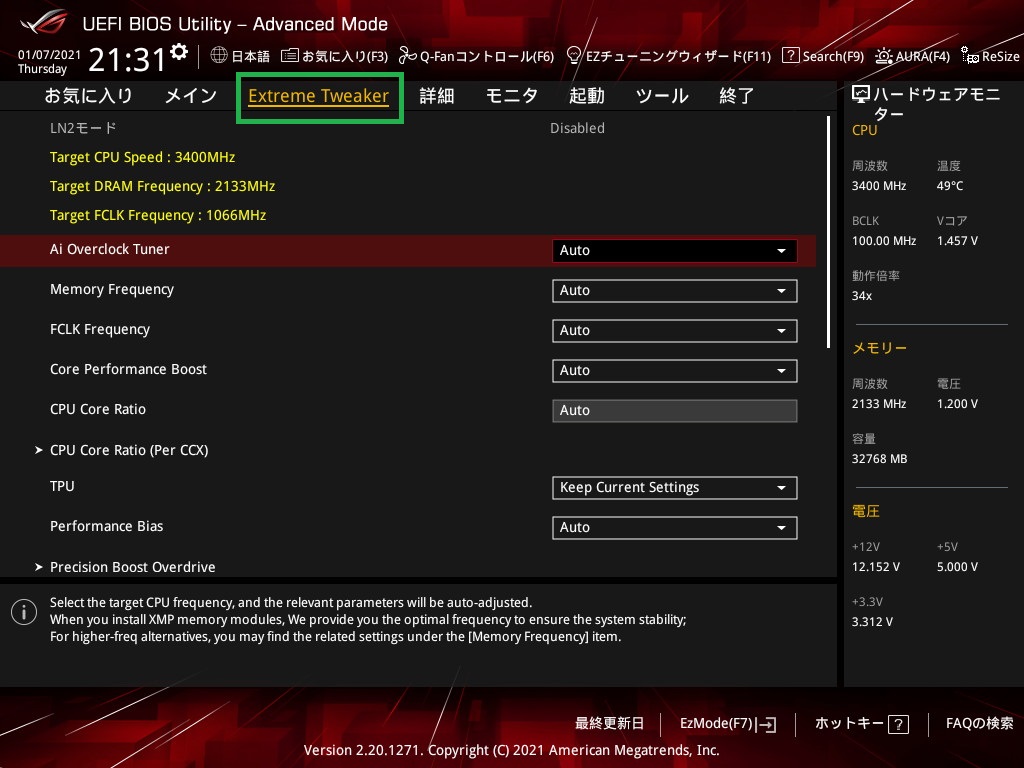Launch EZ tuning wizard bulb icon
The width and height of the screenshot is (1024, 768).
[574, 56]
